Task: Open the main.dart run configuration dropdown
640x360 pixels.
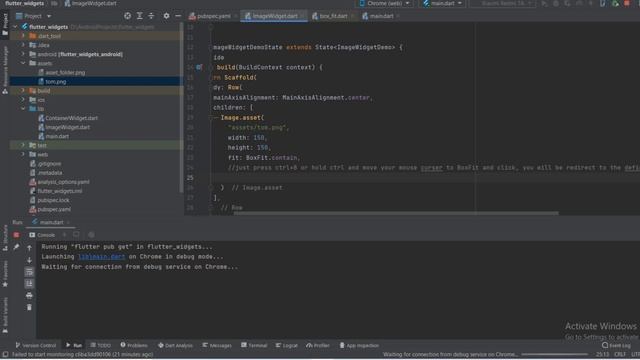Action: click(x=442, y=4)
